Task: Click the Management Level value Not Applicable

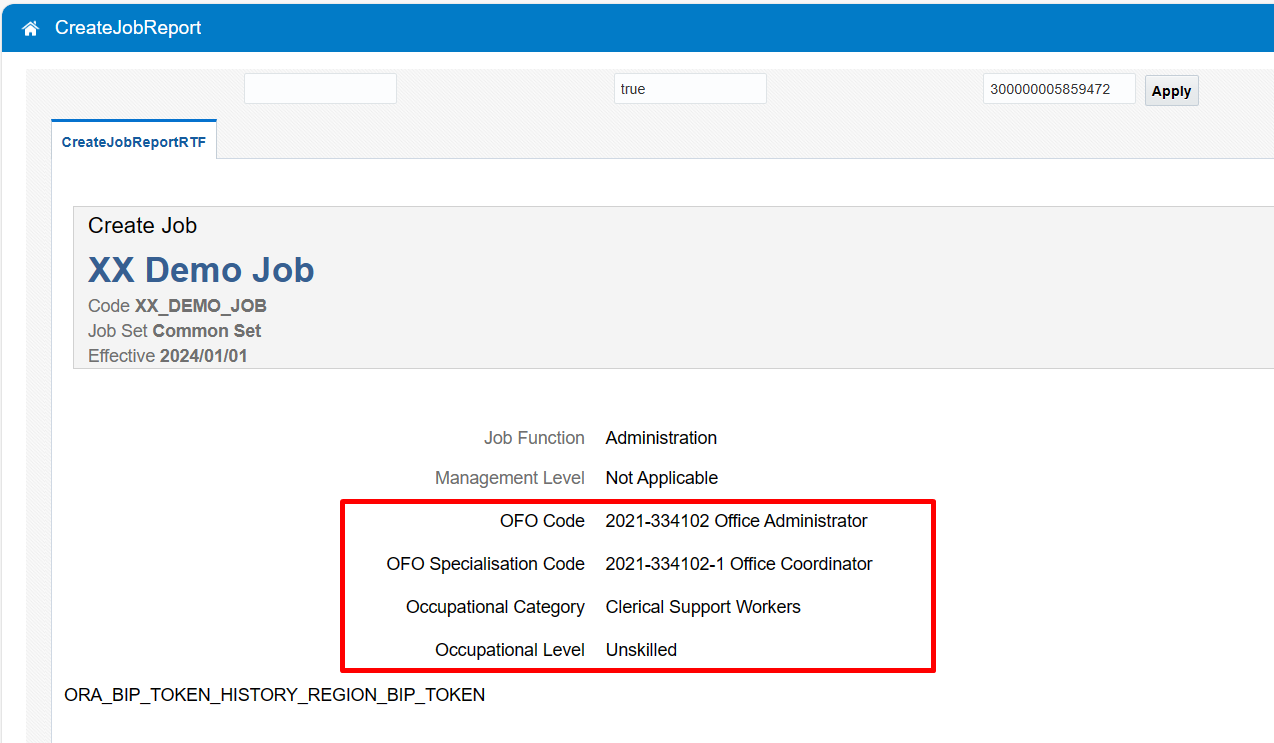Action: click(x=661, y=477)
